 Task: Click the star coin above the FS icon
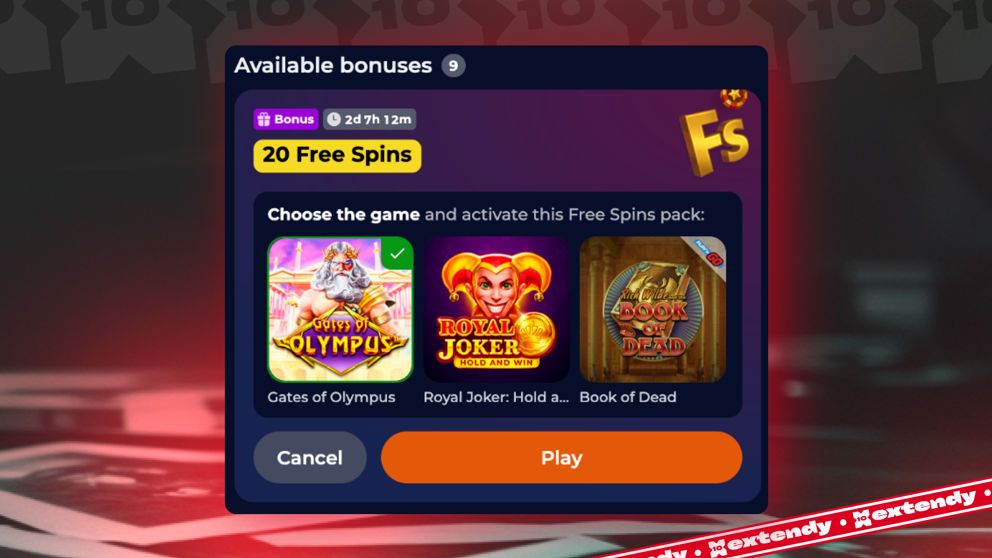tap(734, 97)
